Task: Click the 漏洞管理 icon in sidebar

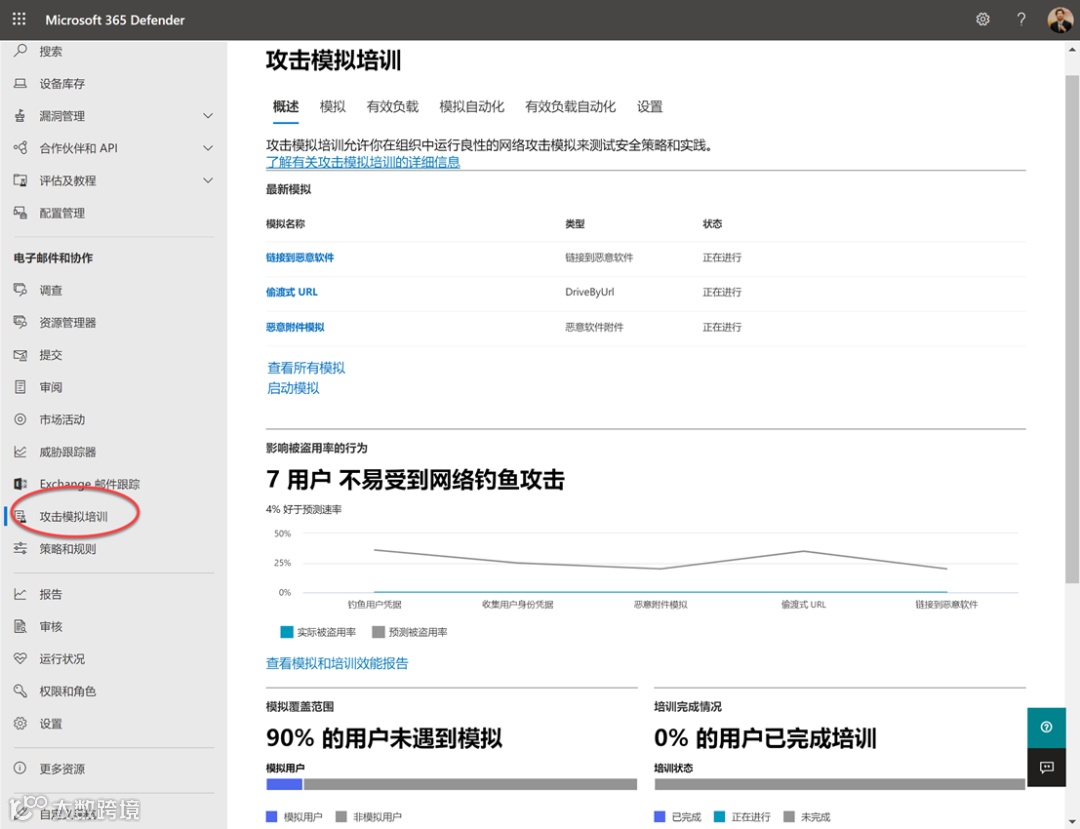Action: click(21, 116)
